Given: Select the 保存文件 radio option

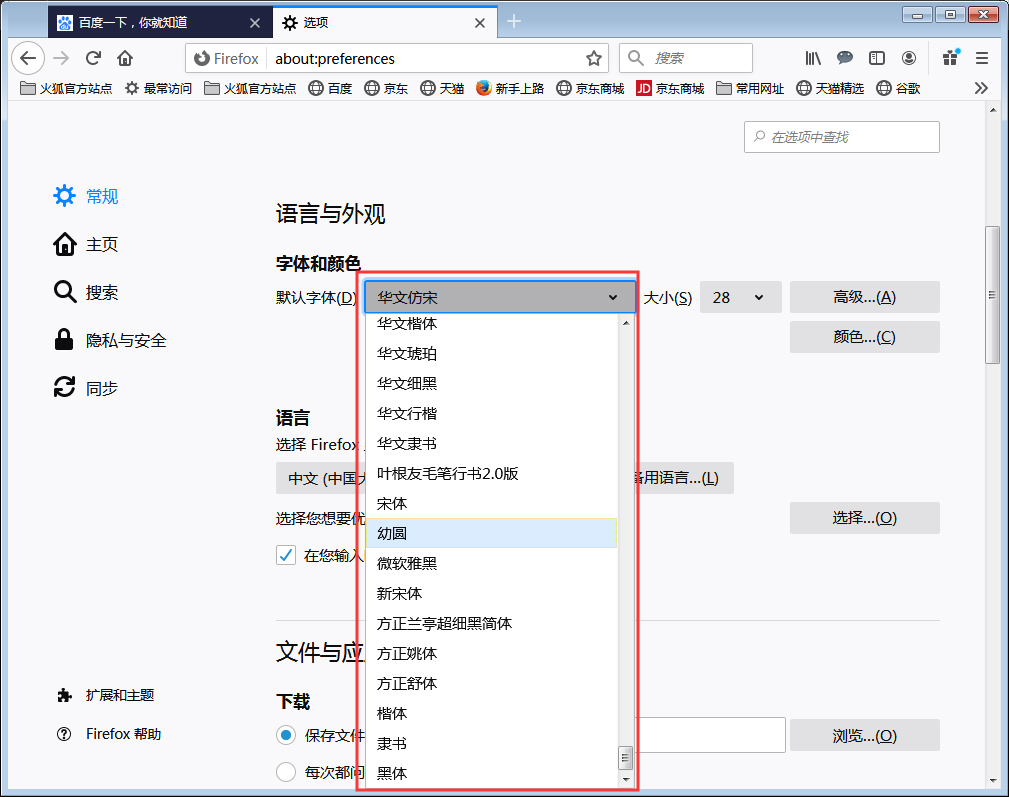Looking at the screenshot, I should (285, 735).
